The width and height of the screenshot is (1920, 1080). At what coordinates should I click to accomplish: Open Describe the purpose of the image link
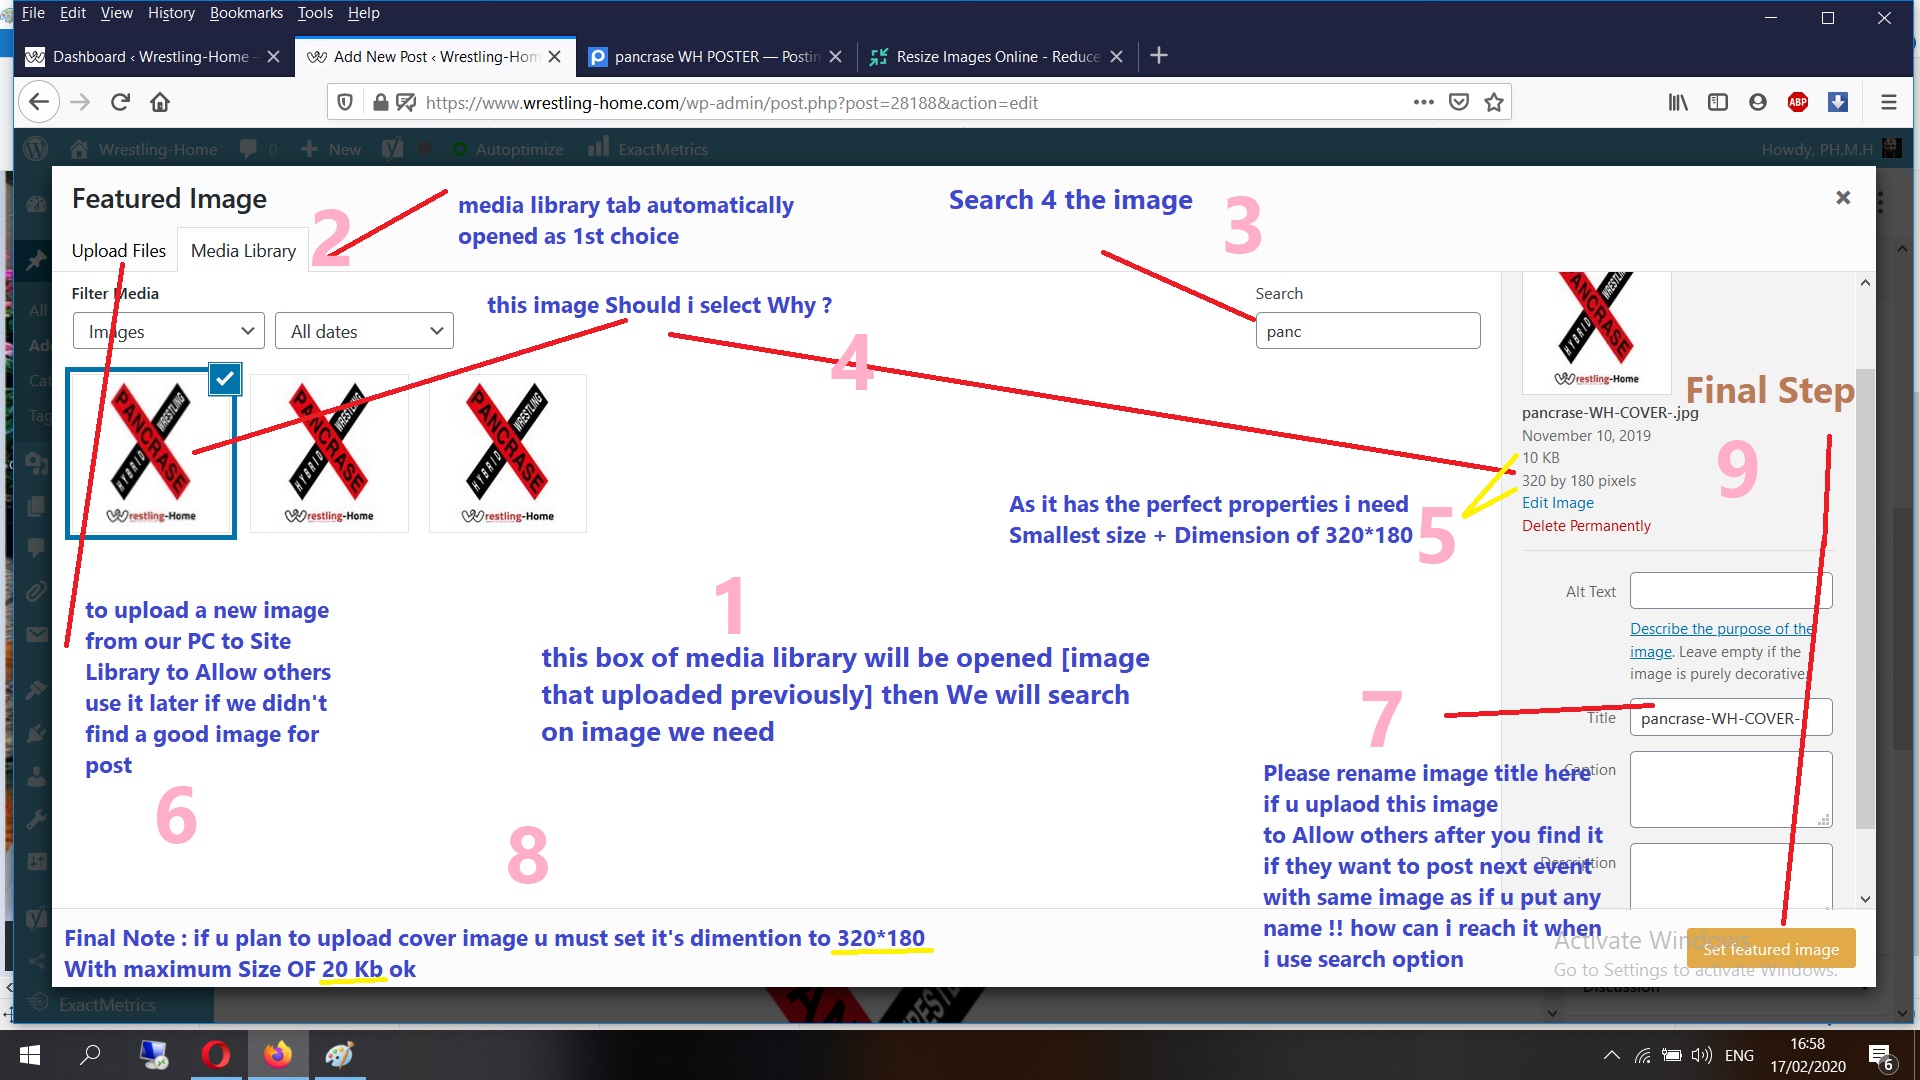point(1720,640)
